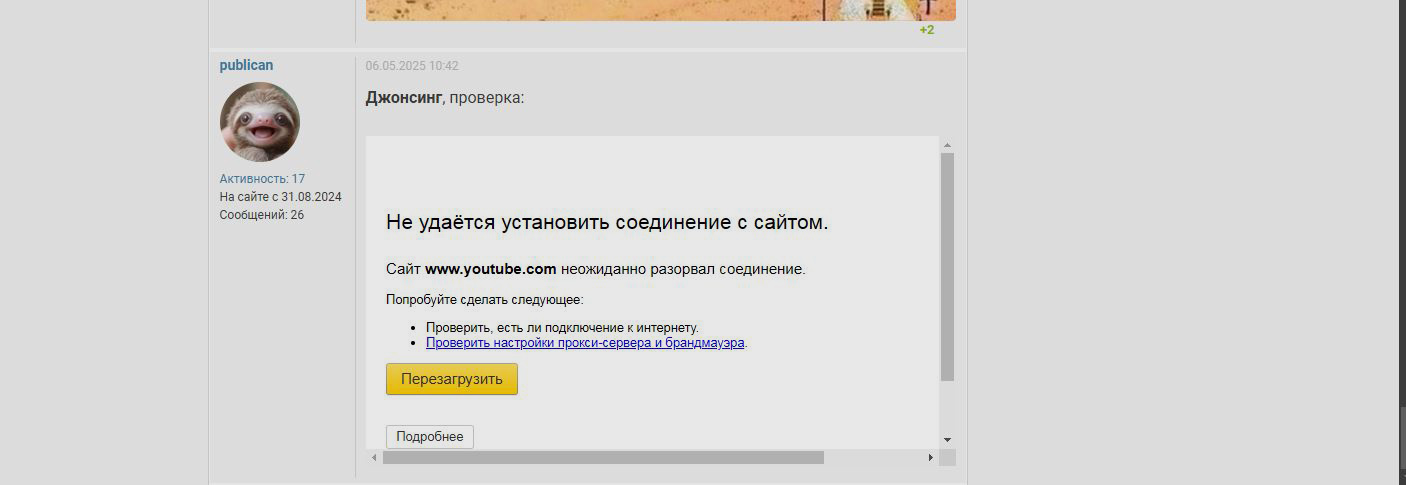
Task: Click the embedded frame's scroll-up arrow
Action: tap(947, 145)
